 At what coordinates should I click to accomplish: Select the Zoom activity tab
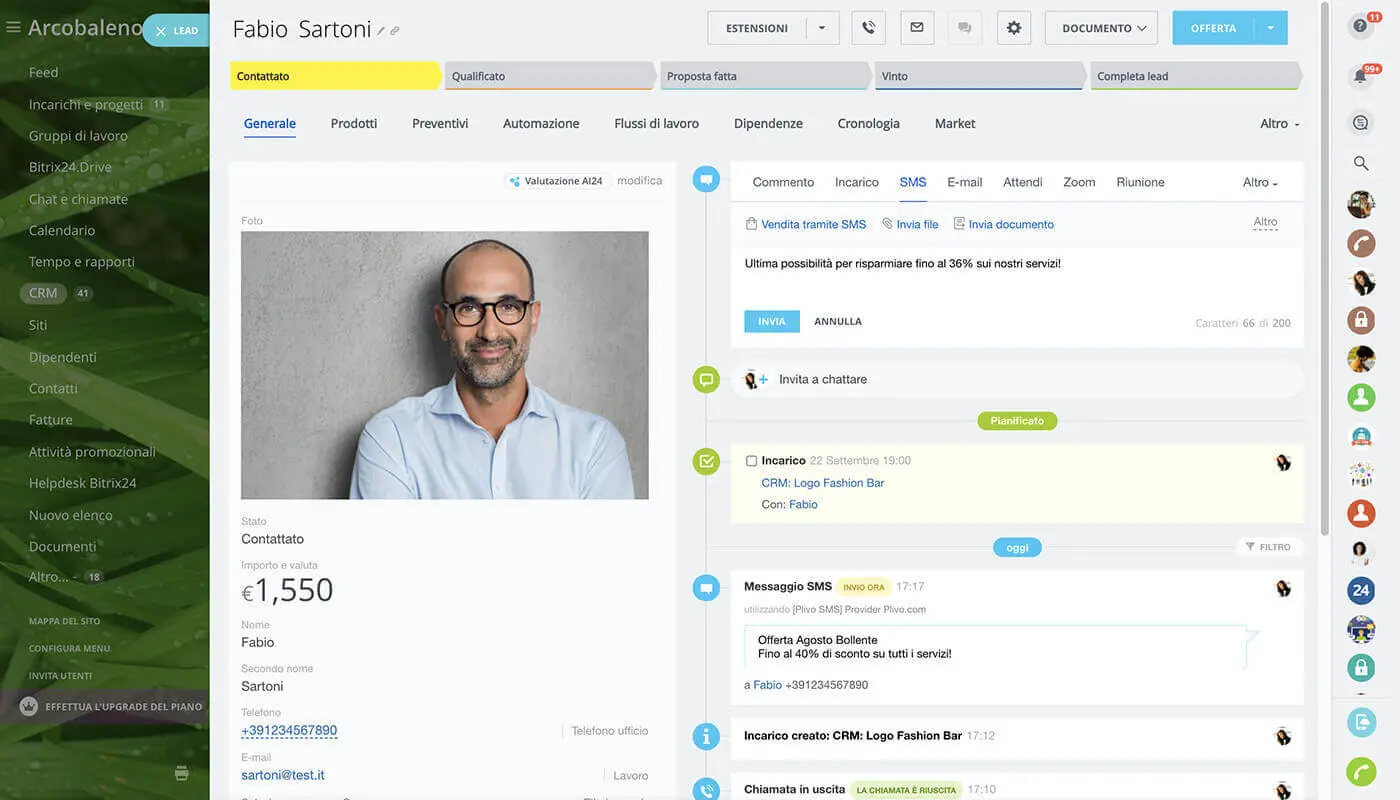(x=1079, y=182)
